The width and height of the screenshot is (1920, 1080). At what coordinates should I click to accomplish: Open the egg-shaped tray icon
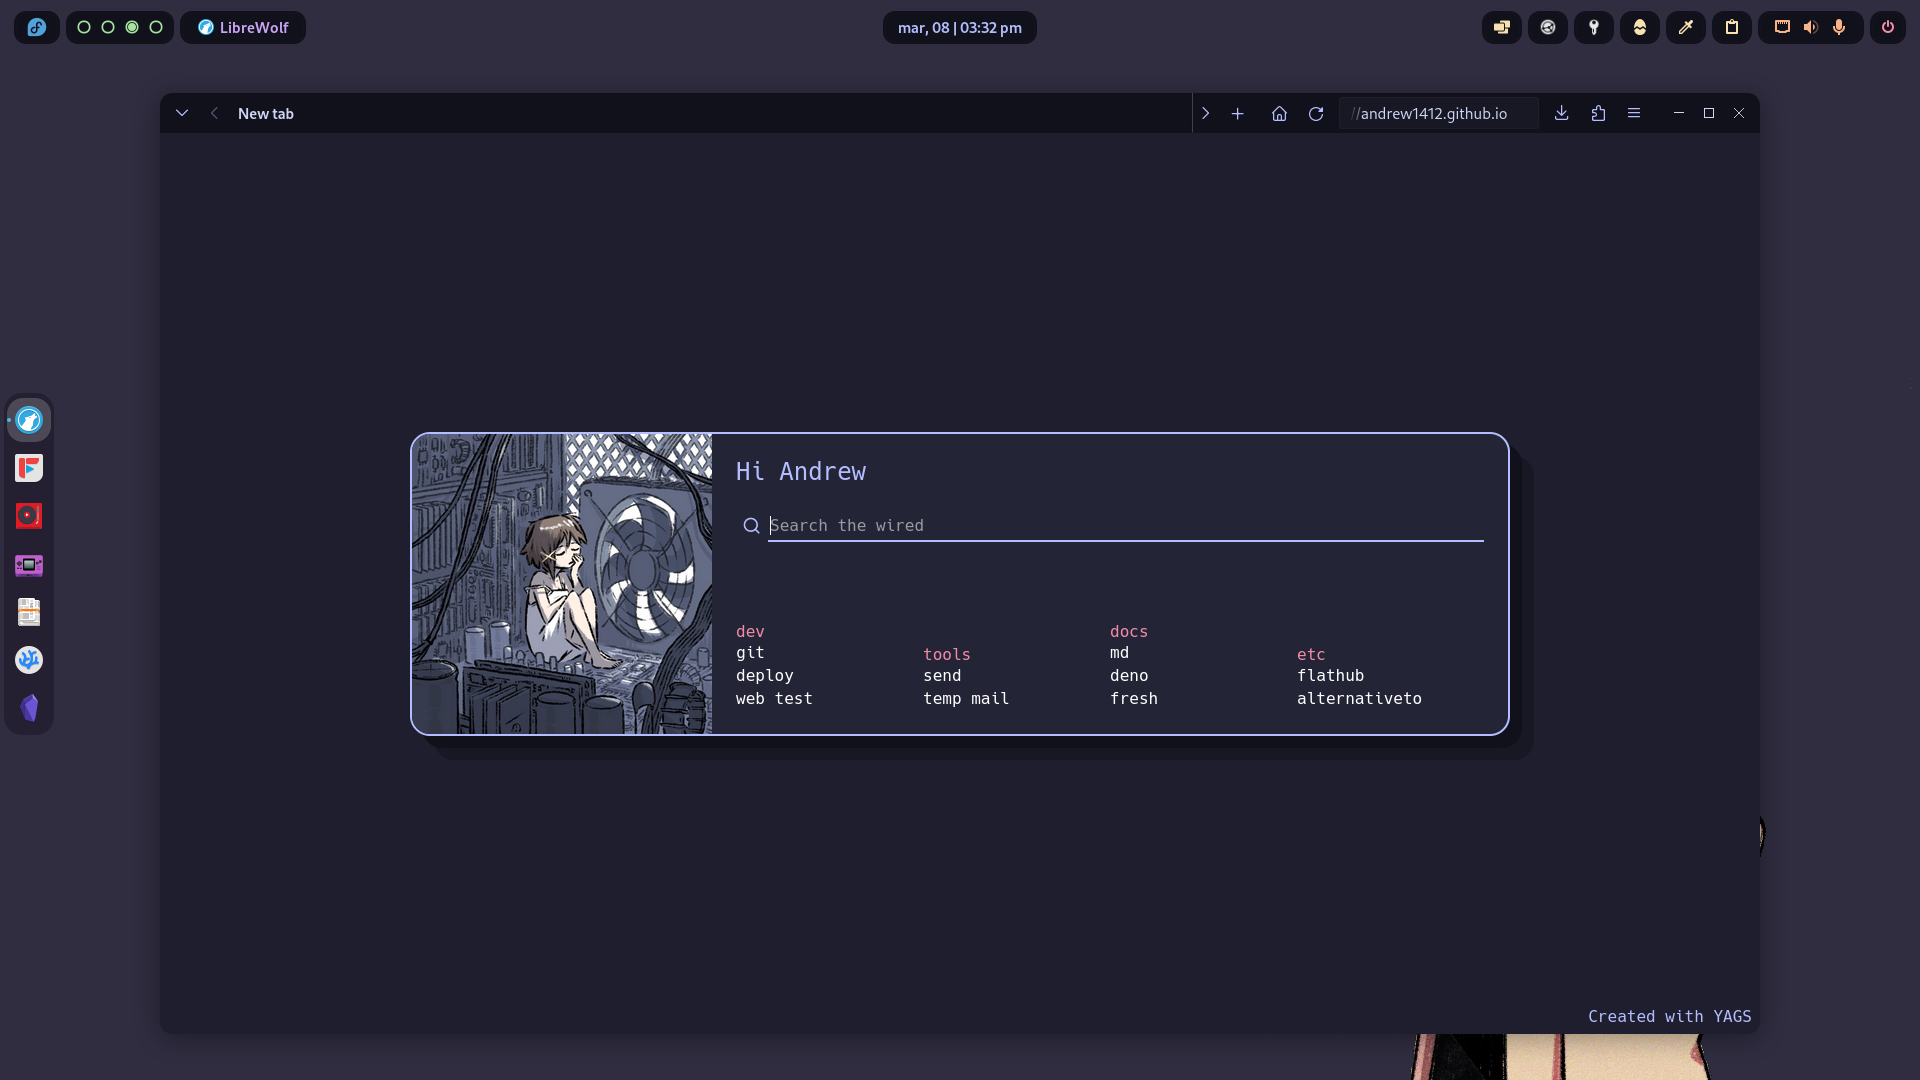click(1640, 27)
